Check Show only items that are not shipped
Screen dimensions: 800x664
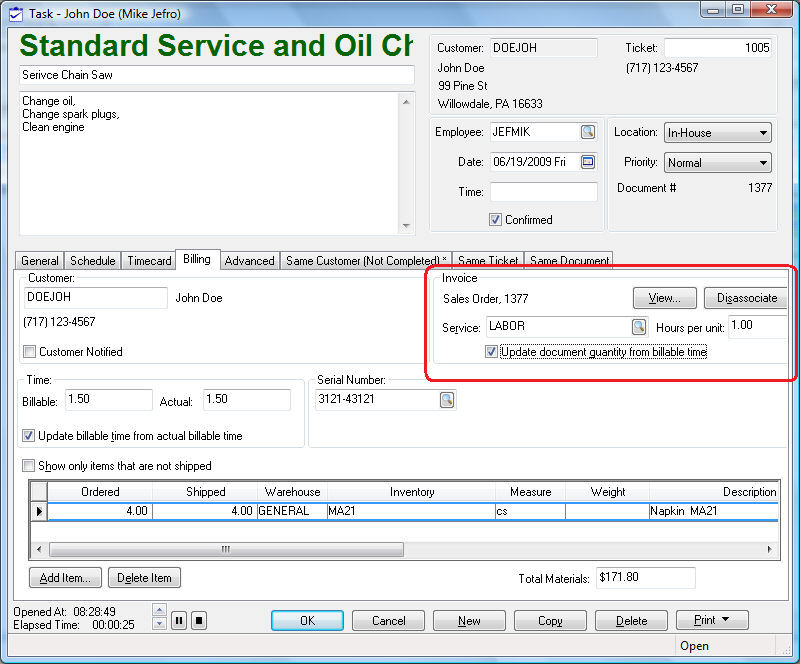coord(28,466)
